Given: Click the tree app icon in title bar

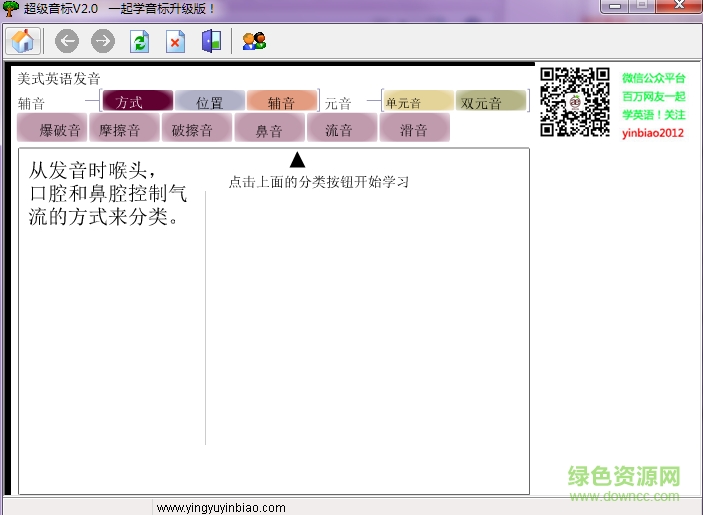Looking at the screenshot, I should coord(11,8).
